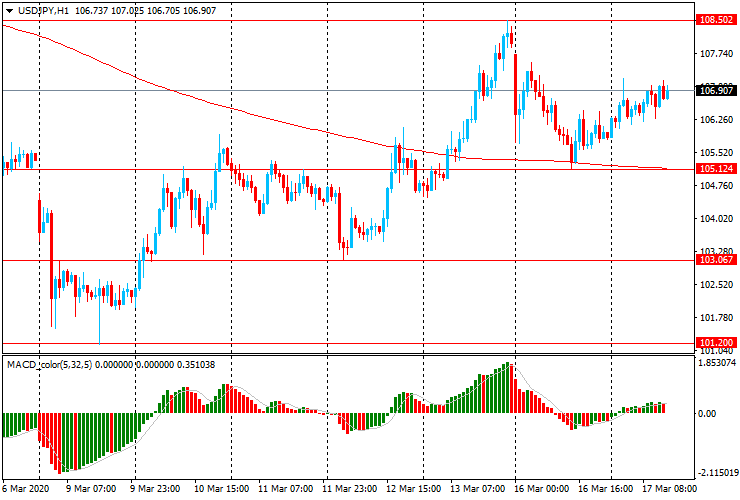Screen dimensions: 740x500
Task: Click the MACD scale minimum -2.115019
Action: click(x=717, y=473)
